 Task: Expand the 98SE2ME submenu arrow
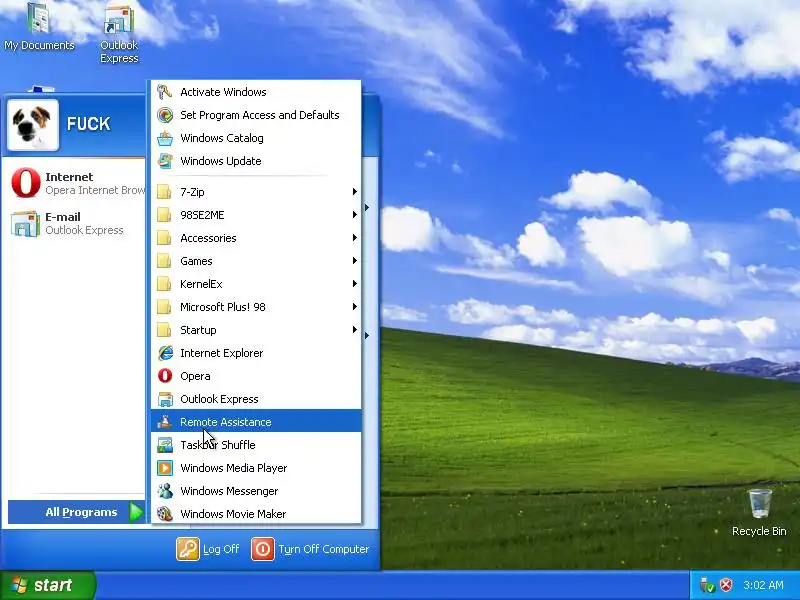click(354, 215)
